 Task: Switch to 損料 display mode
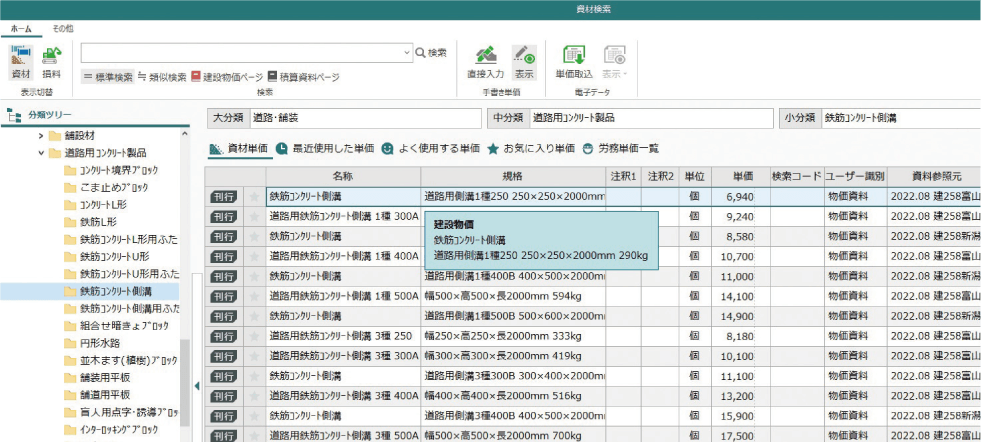coord(52,62)
